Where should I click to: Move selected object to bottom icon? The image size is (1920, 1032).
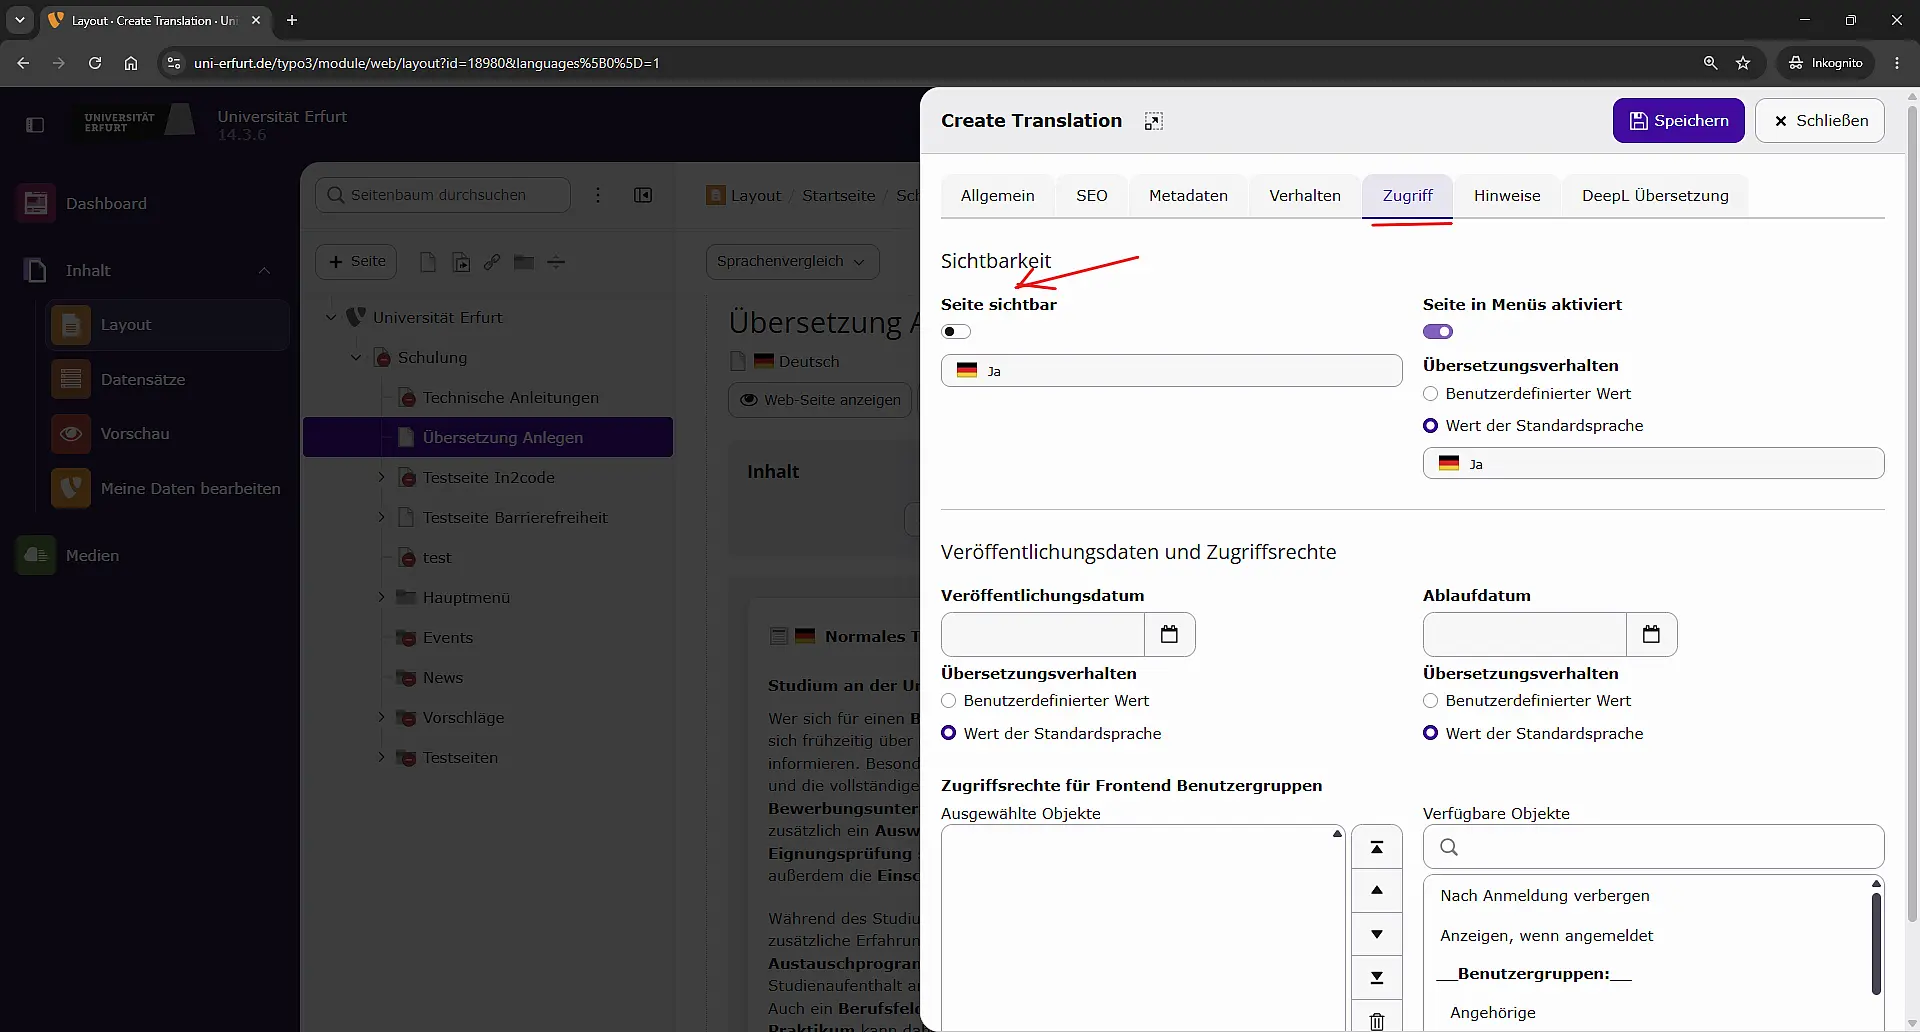(x=1376, y=977)
